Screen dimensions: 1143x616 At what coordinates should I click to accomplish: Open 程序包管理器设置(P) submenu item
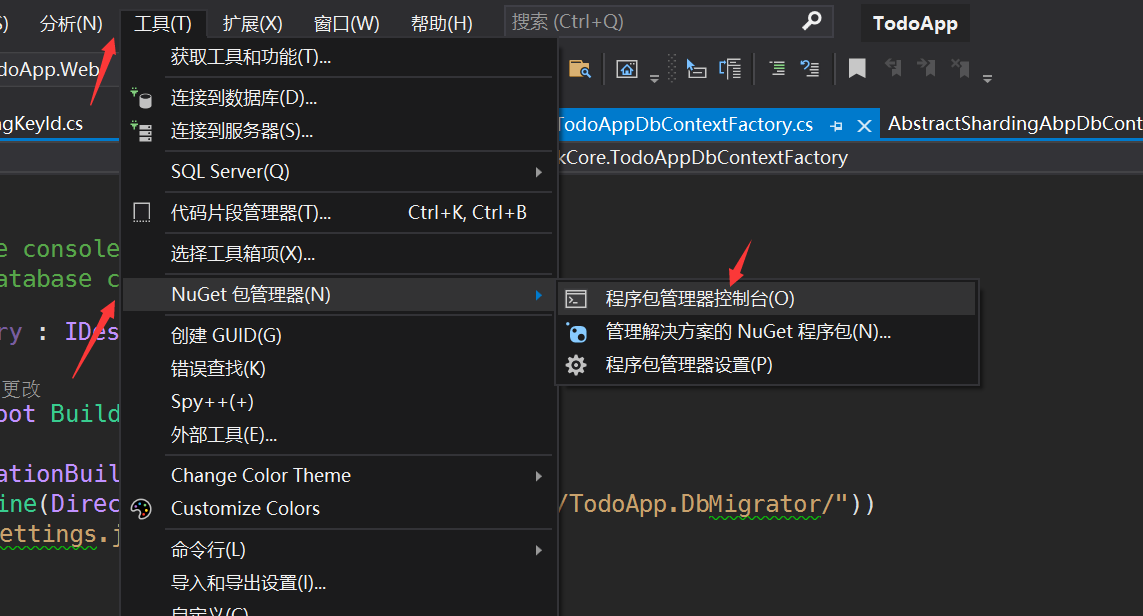[x=767, y=365]
